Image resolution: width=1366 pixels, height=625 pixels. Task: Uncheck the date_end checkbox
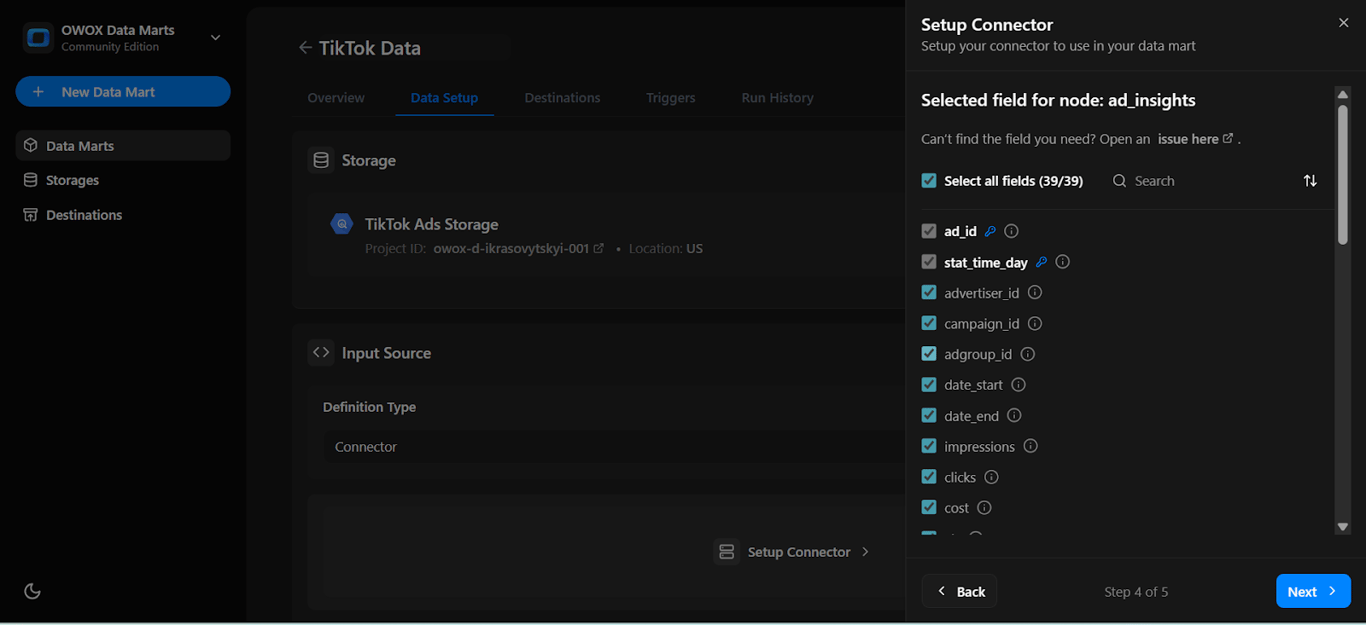[x=929, y=415]
